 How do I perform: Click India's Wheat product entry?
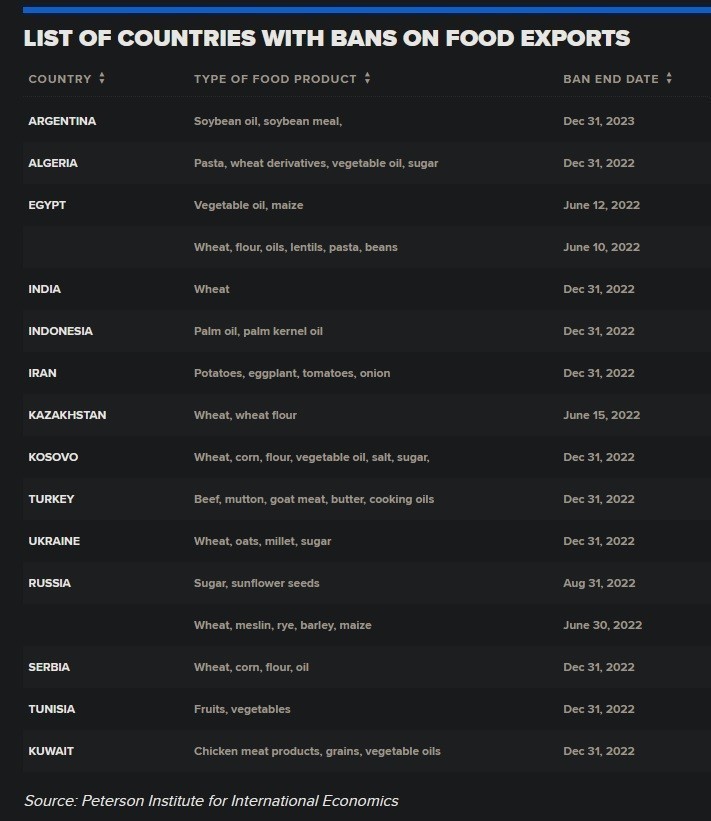[212, 289]
